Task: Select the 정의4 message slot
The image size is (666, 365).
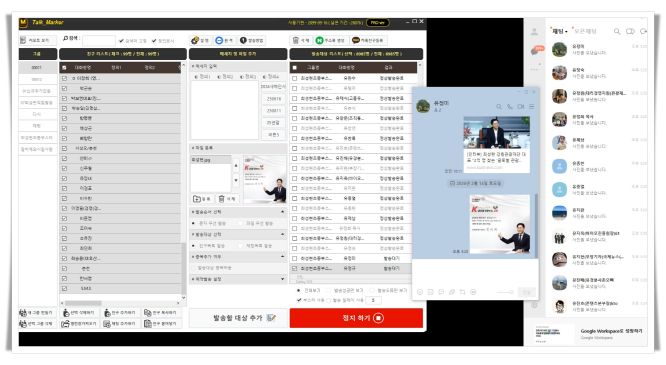Action: (x=271, y=77)
